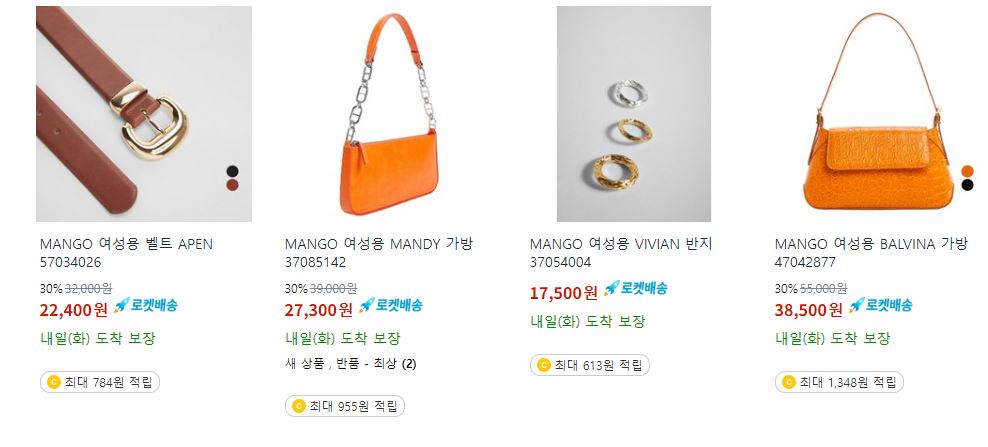This screenshot has height=447, width=988.
Task: Select black color swatch on BALVINA bag
Action: tap(967, 185)
